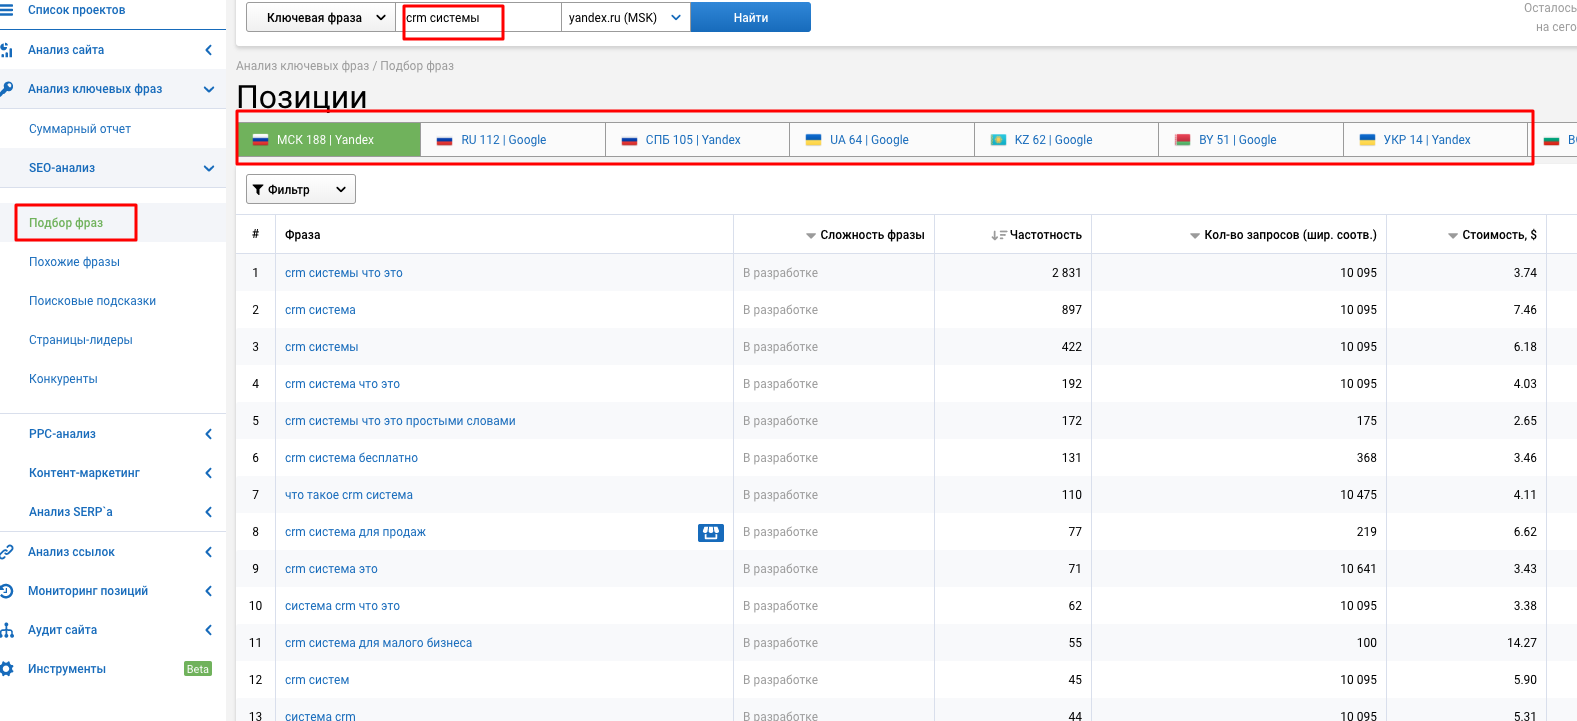This screenshot has width=1577, height=721.
Task: Open the phrase link crm система in row 2
Action: click(x=320, y=310)
